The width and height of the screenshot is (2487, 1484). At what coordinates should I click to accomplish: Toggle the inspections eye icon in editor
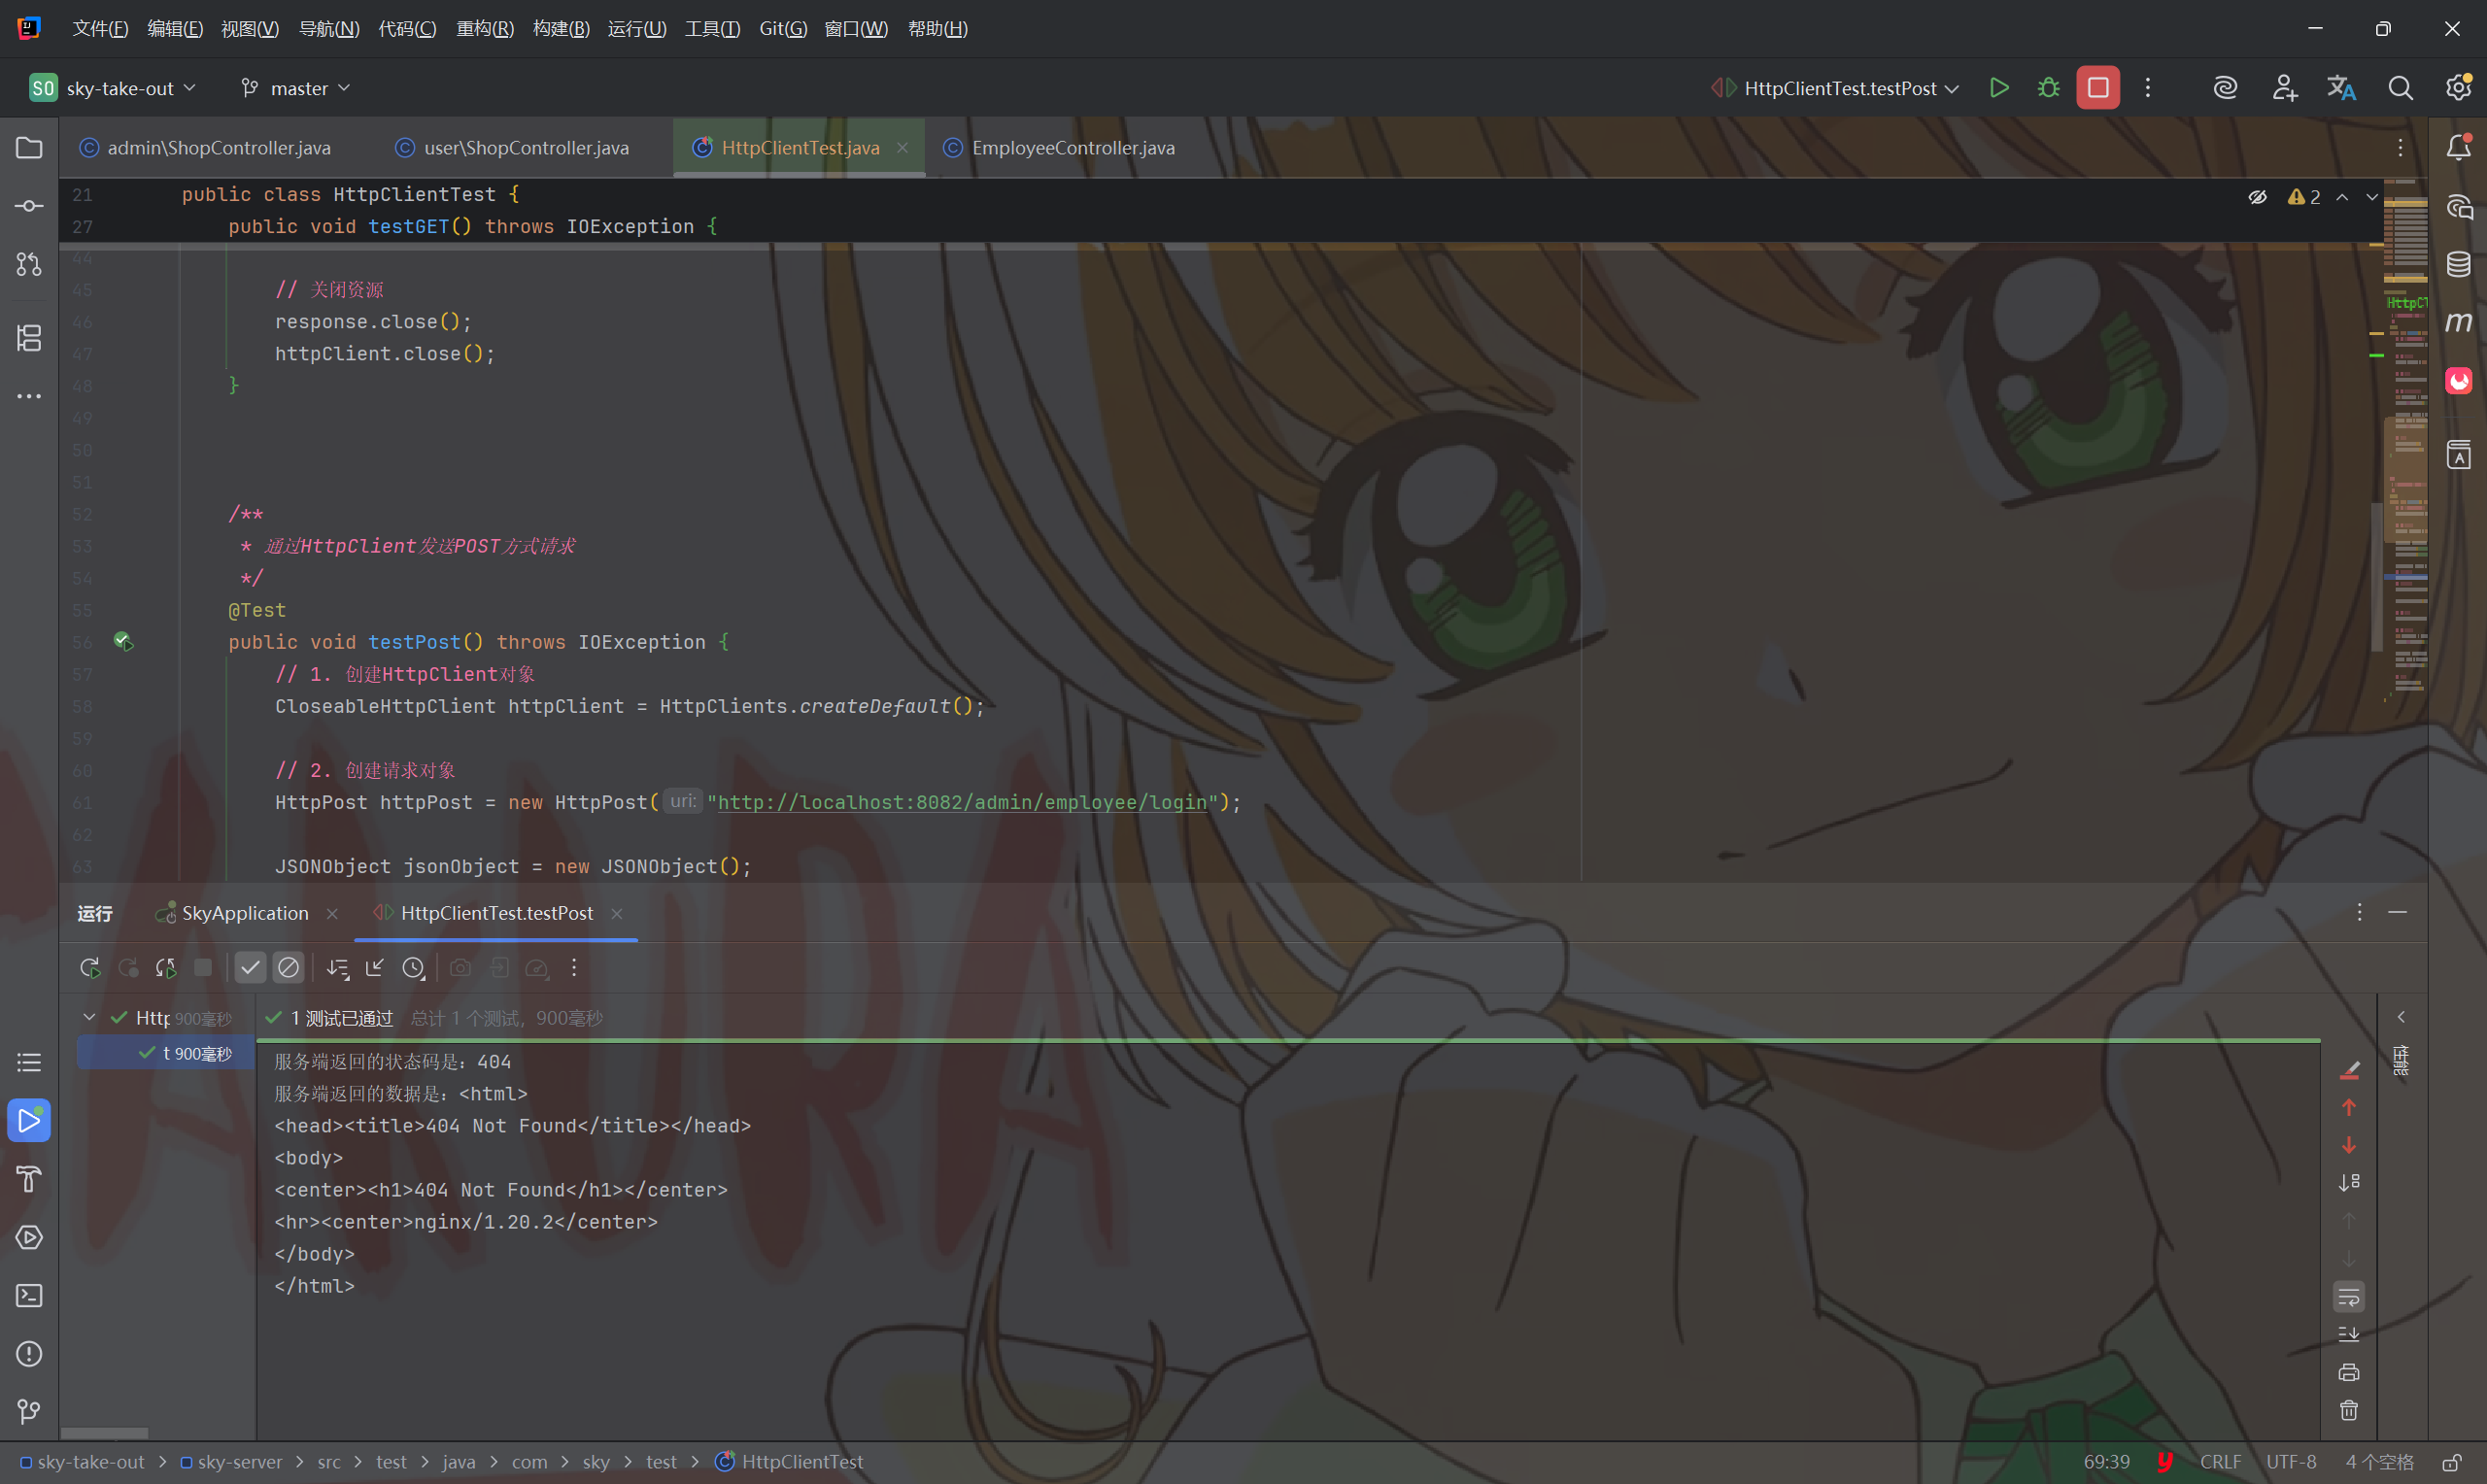coord(2257,197)
